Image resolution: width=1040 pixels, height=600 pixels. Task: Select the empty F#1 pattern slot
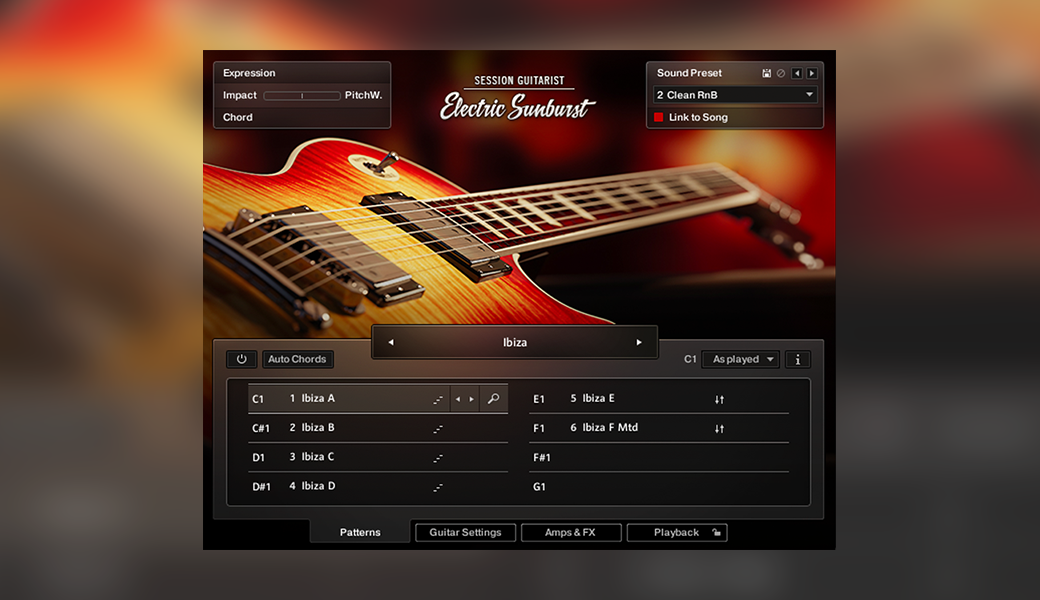pyautogui.click(x=659, y=457)
